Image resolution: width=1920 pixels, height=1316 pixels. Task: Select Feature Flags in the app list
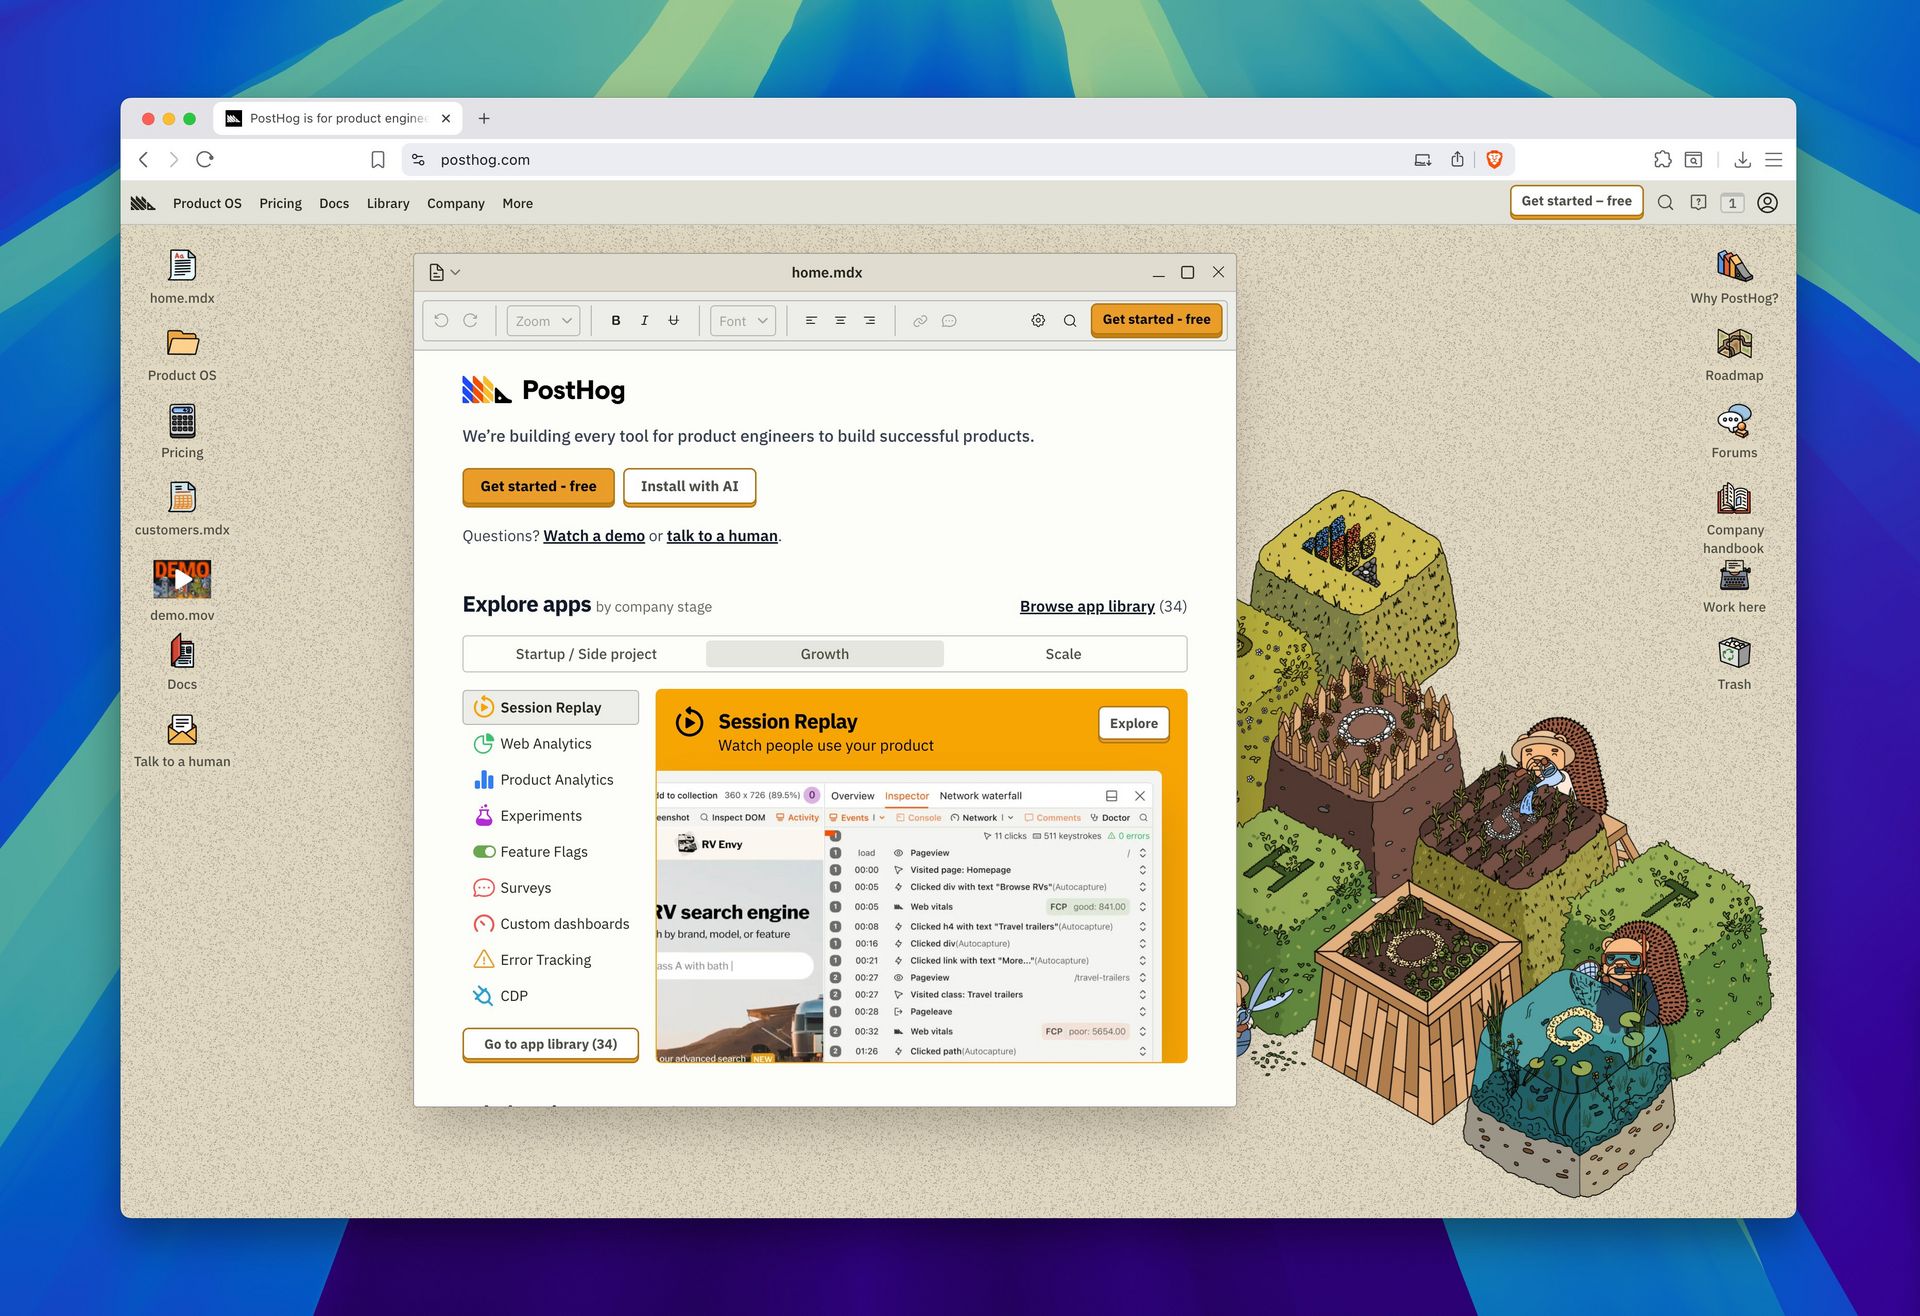click(543, 852)
